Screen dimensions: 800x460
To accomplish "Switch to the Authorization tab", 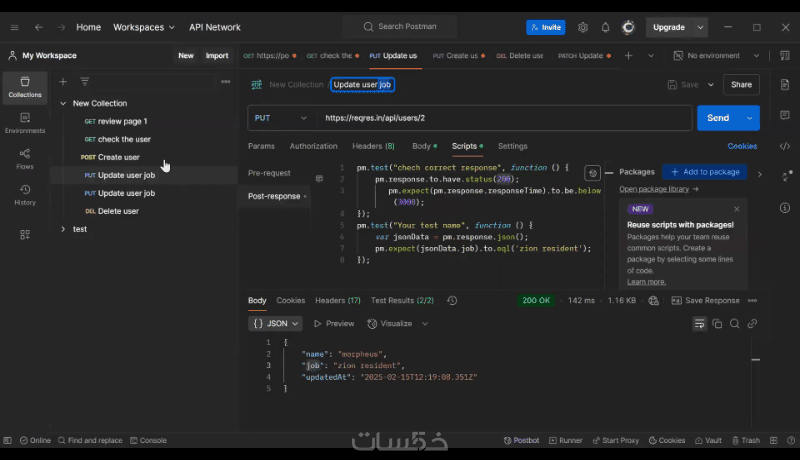I will pyautogui.click(x=313, y=146).
